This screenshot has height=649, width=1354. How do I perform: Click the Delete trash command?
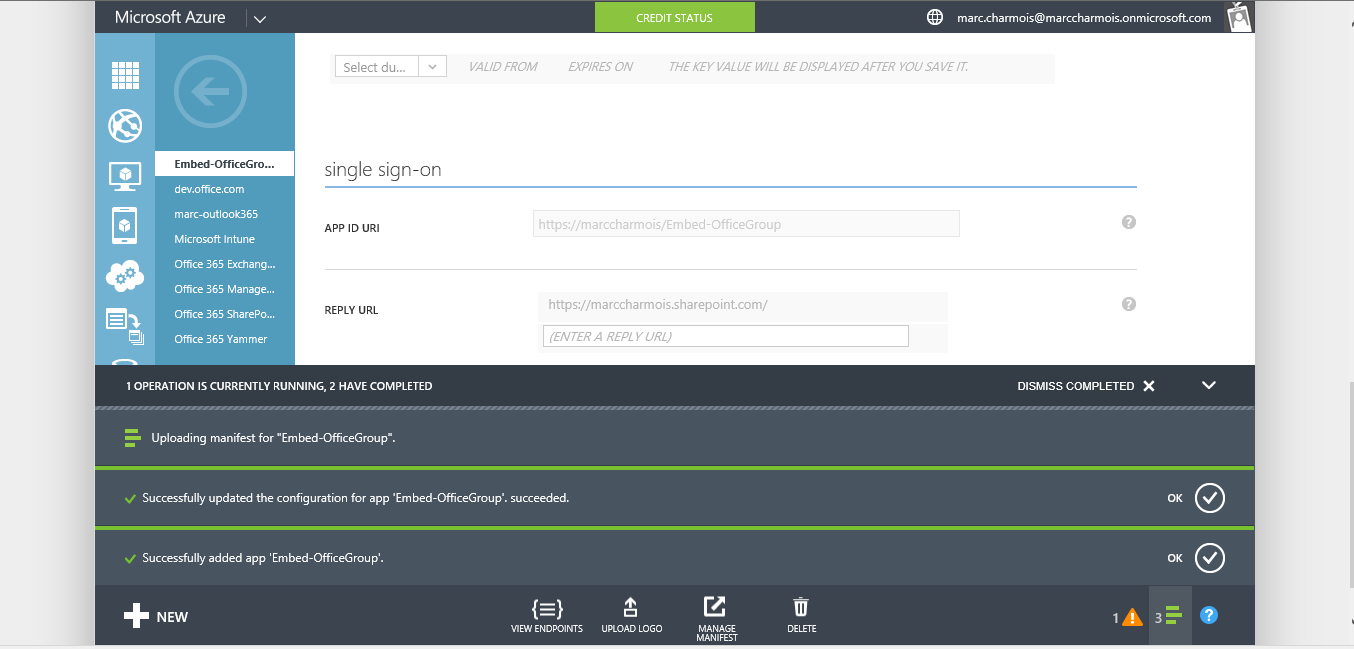click(x=801, y=616)
